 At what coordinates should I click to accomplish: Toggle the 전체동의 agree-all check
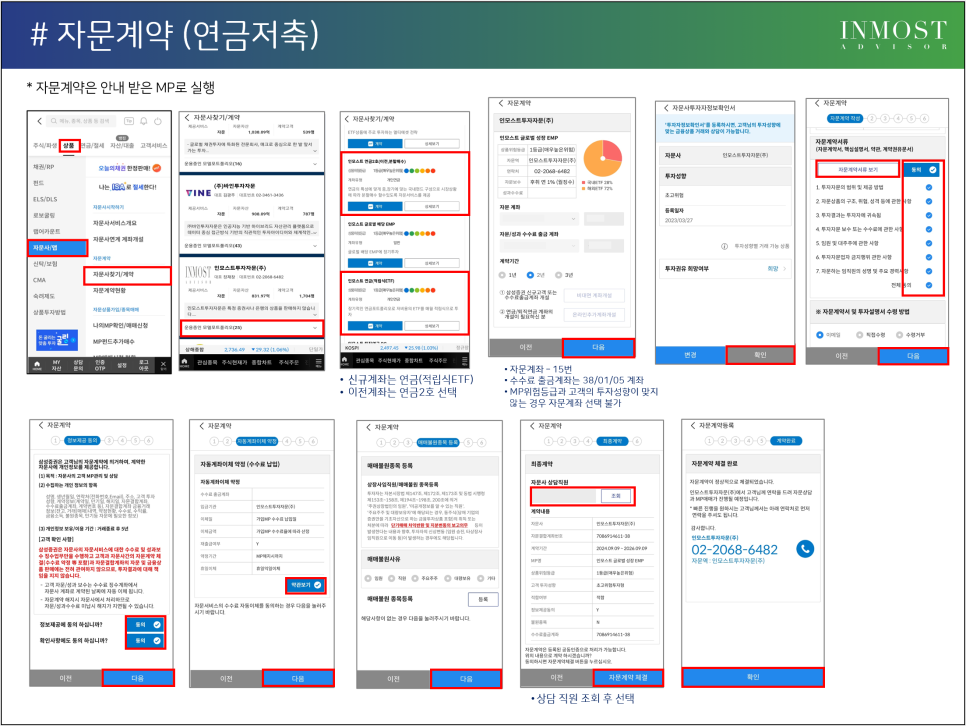(x=928, y=285)
